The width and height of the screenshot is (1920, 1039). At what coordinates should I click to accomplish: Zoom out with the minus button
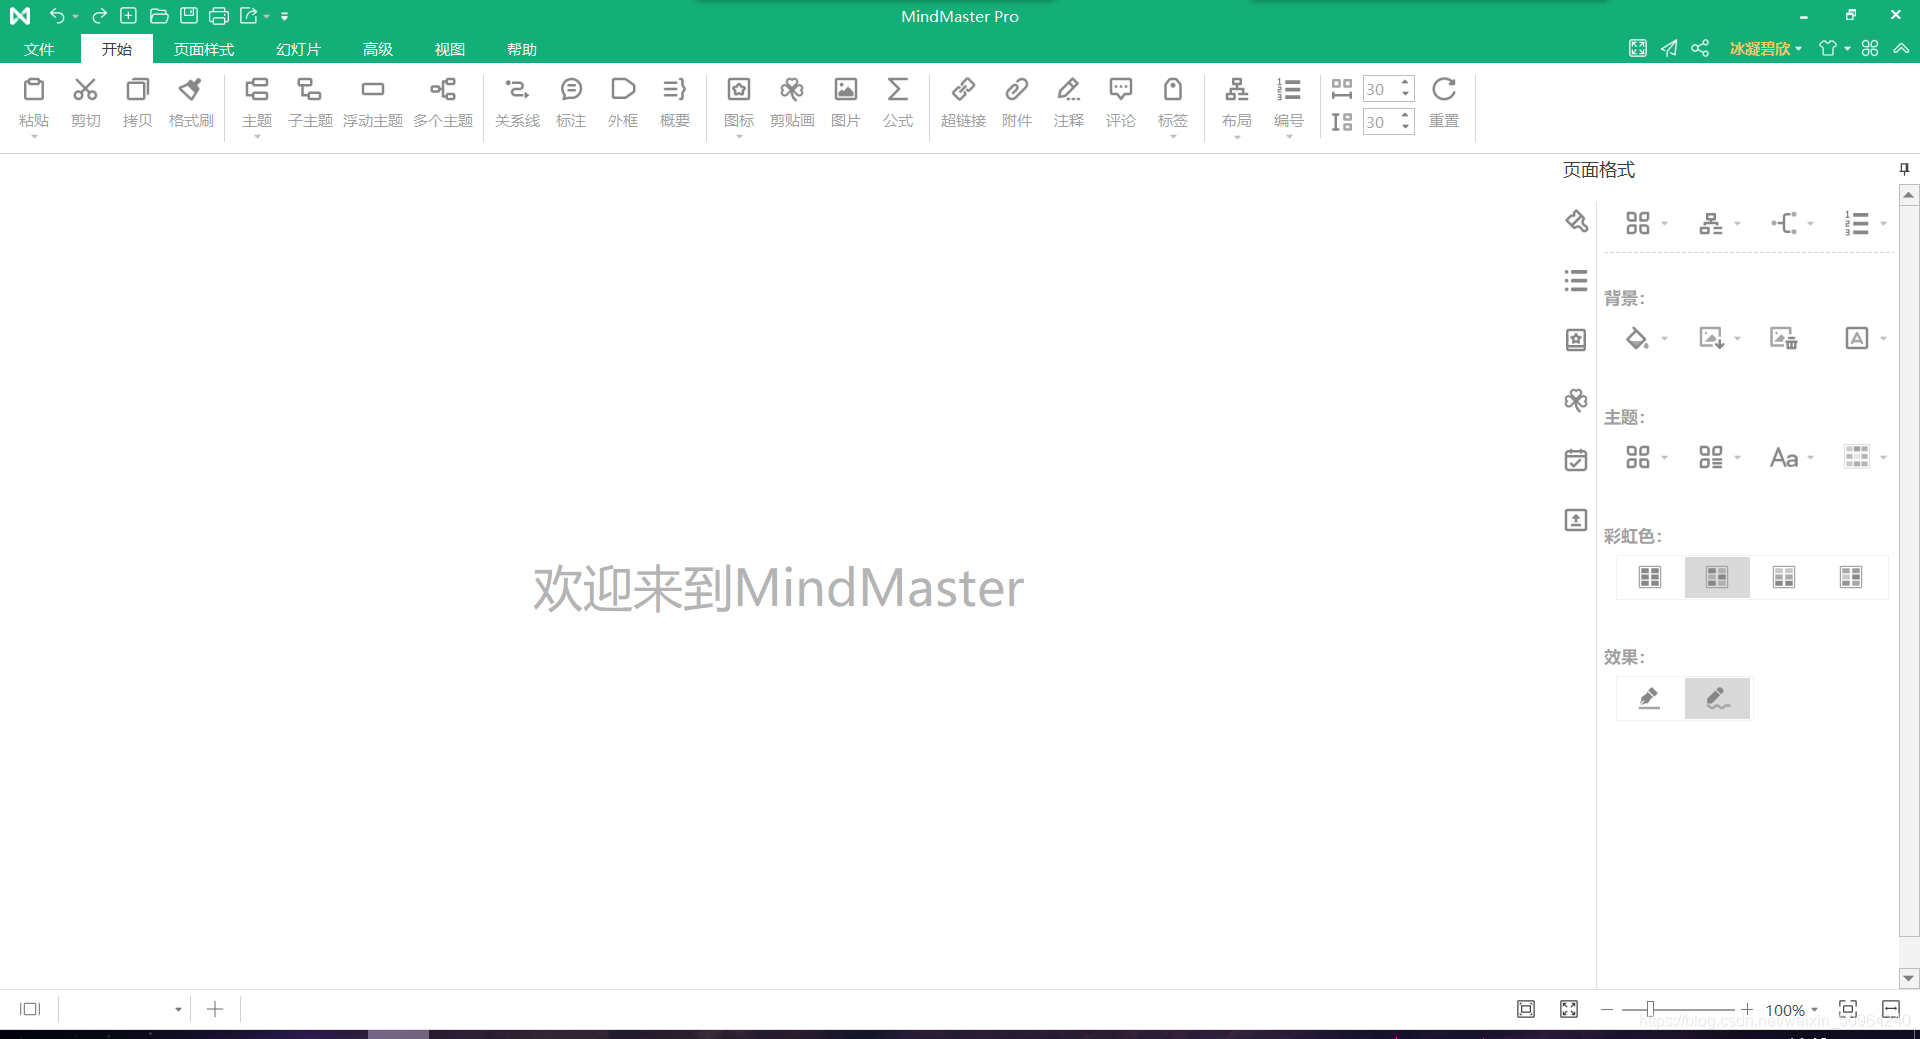tap(1607, 1009)
